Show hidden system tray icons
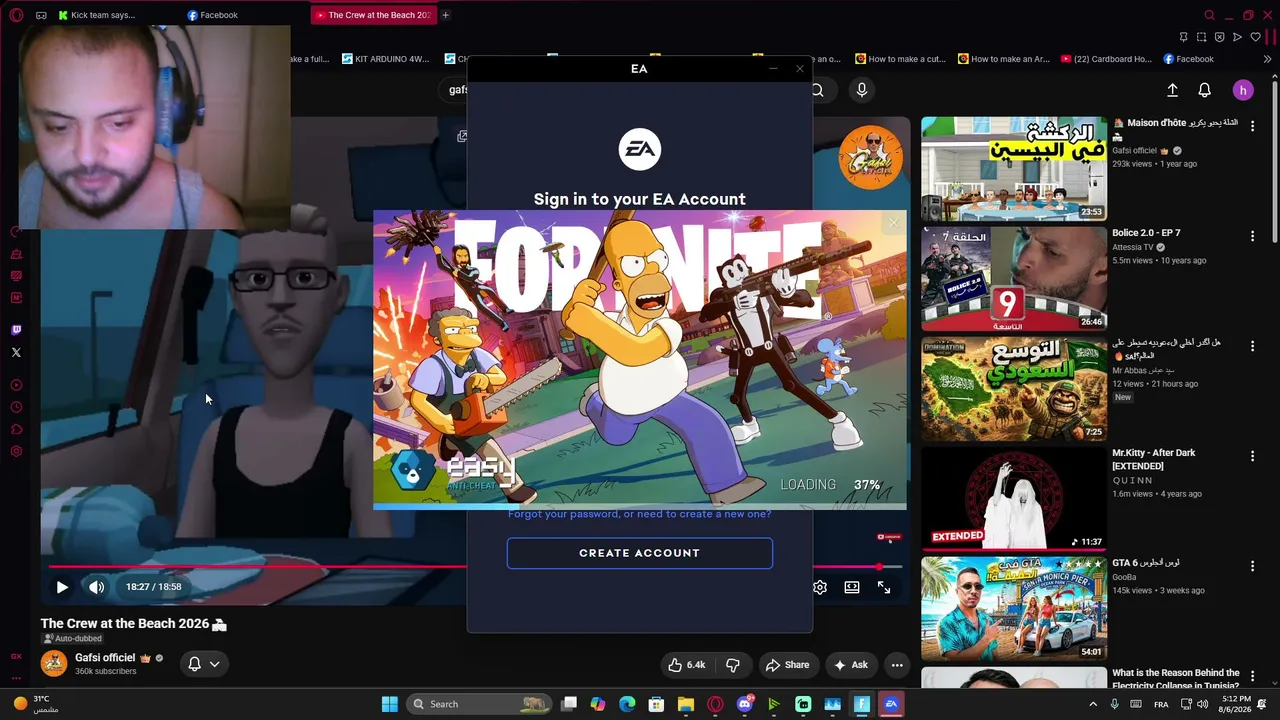 [1093, 704]
